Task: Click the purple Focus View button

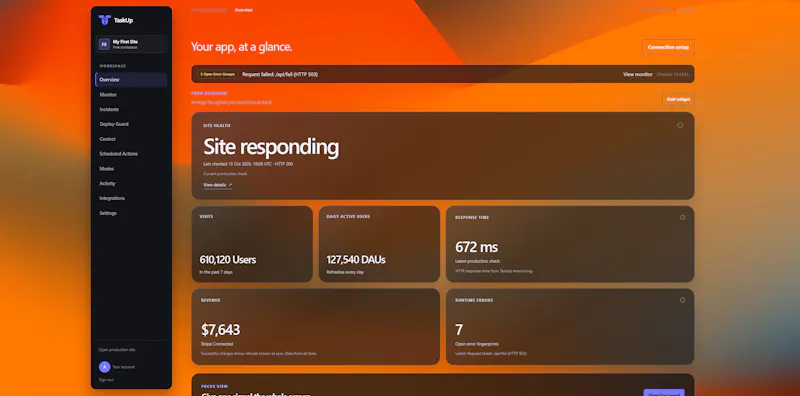Action: click(x=664, y=392)
